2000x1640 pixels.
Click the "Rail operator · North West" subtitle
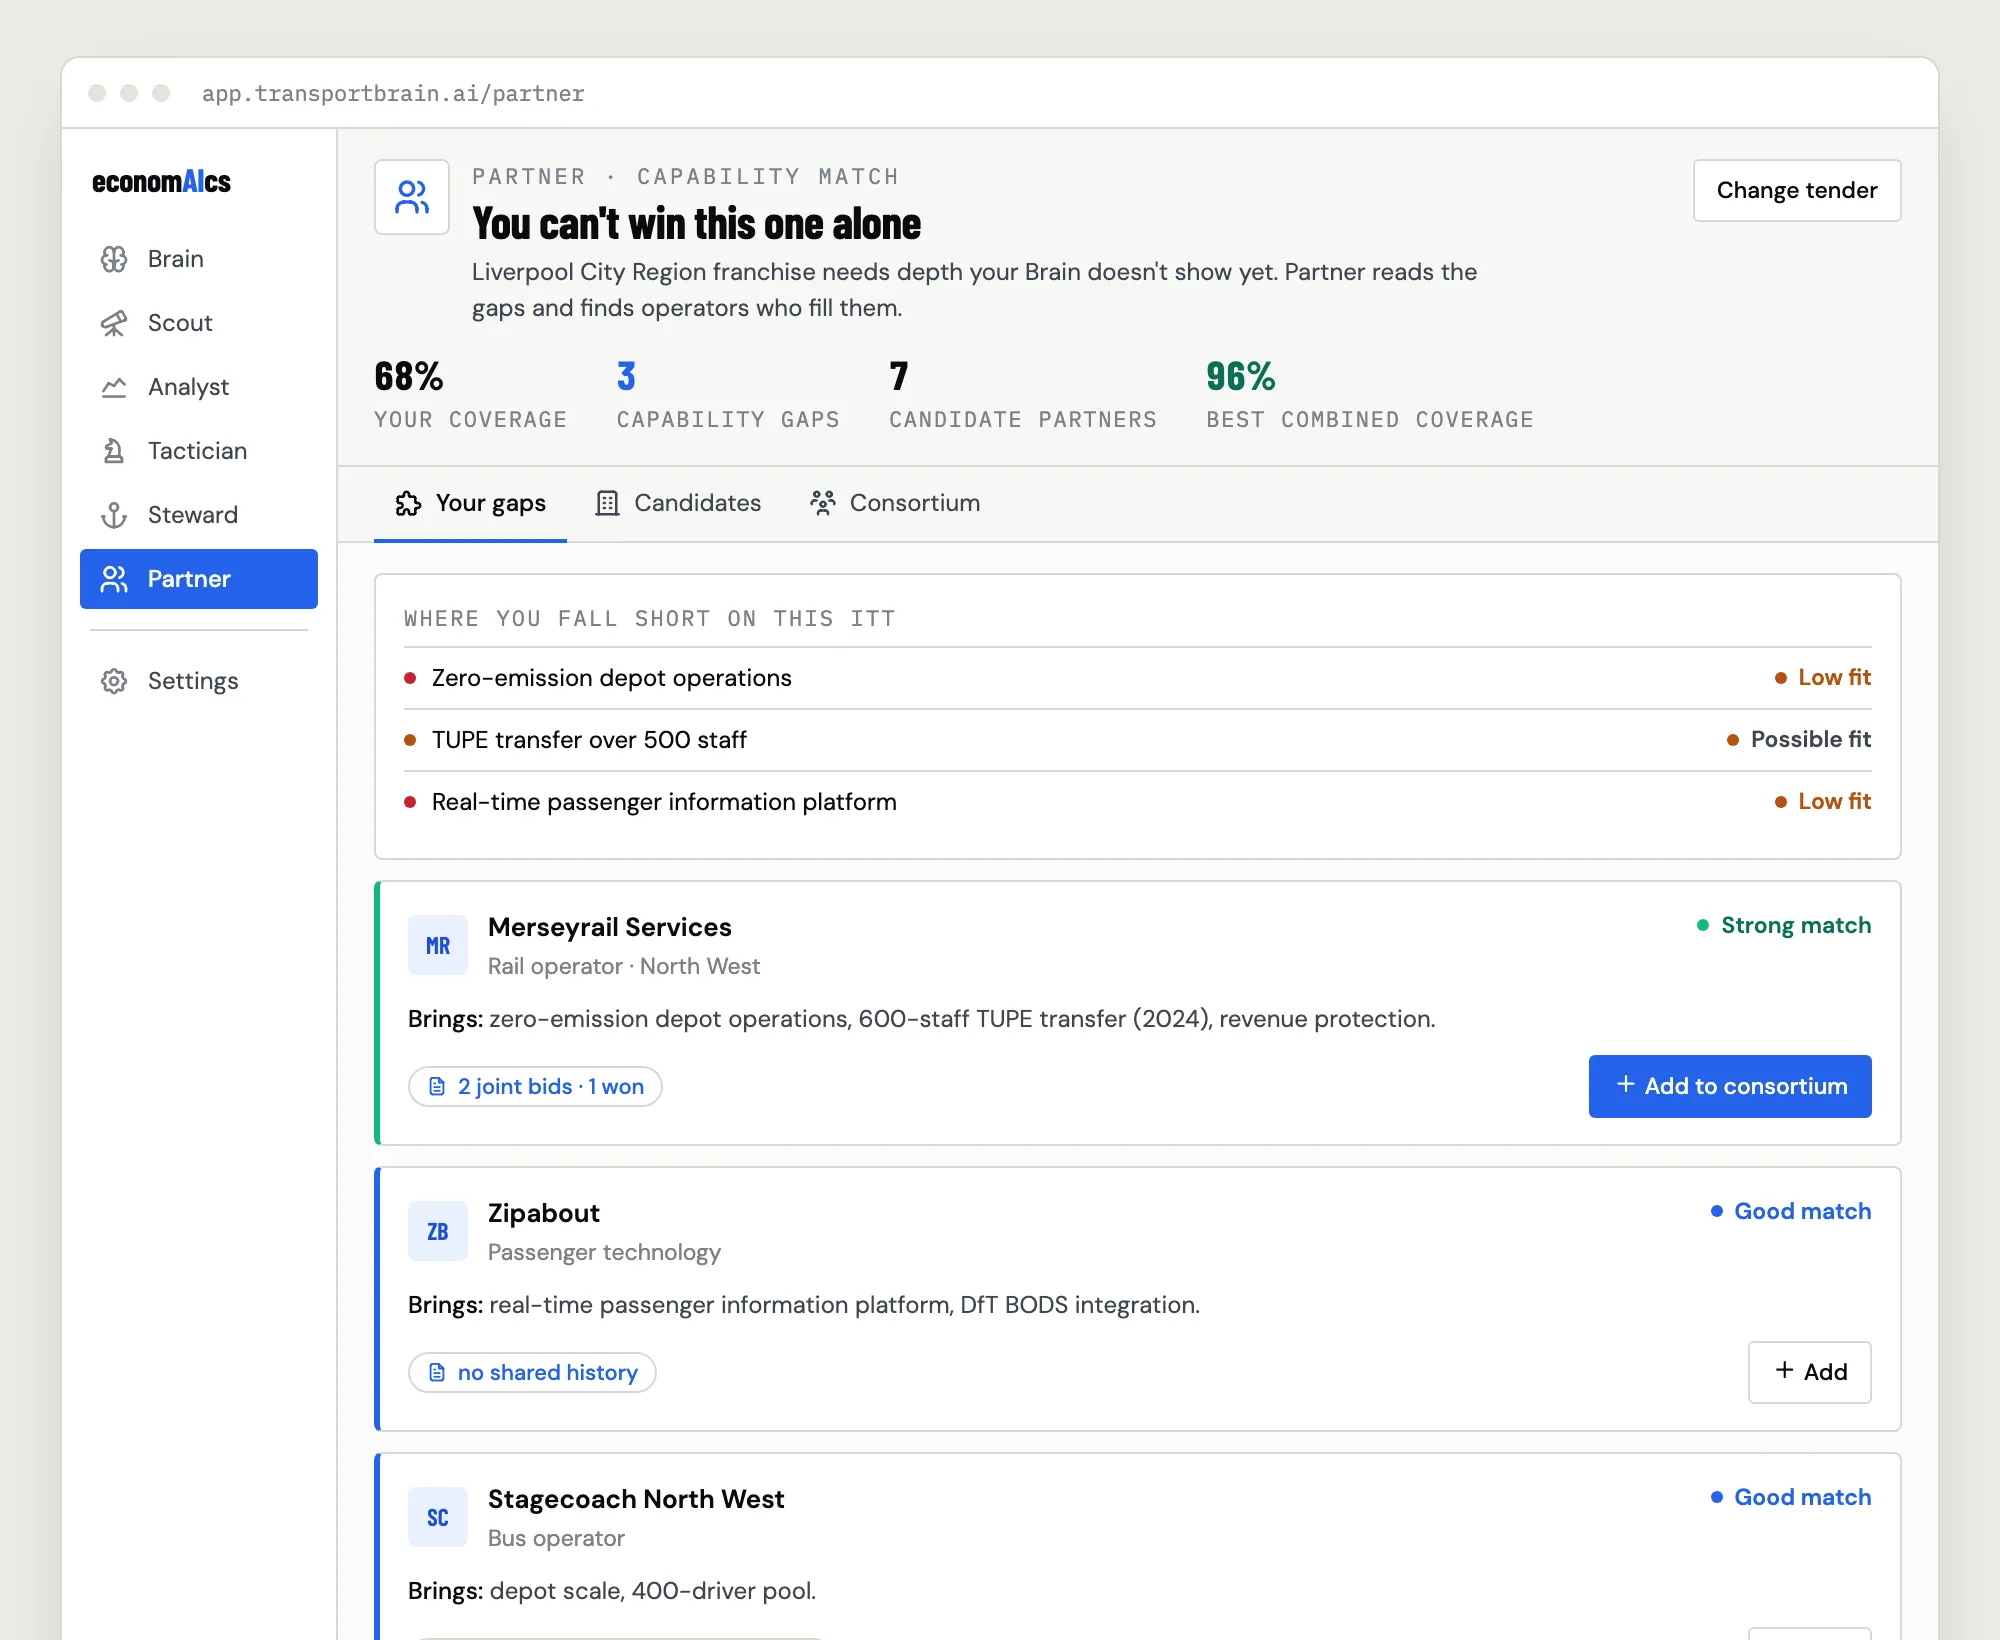click(x=624, y=966)
